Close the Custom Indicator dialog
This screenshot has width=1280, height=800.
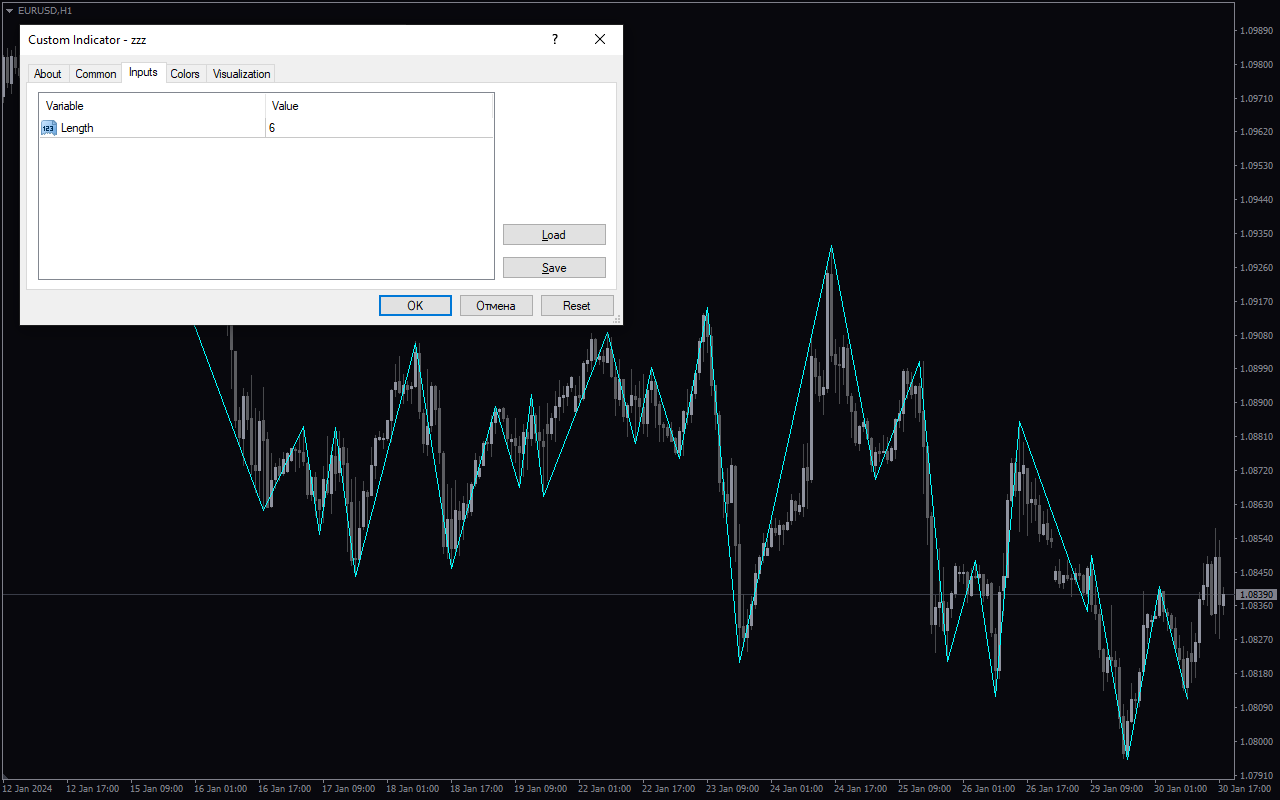tap(600, 39)
